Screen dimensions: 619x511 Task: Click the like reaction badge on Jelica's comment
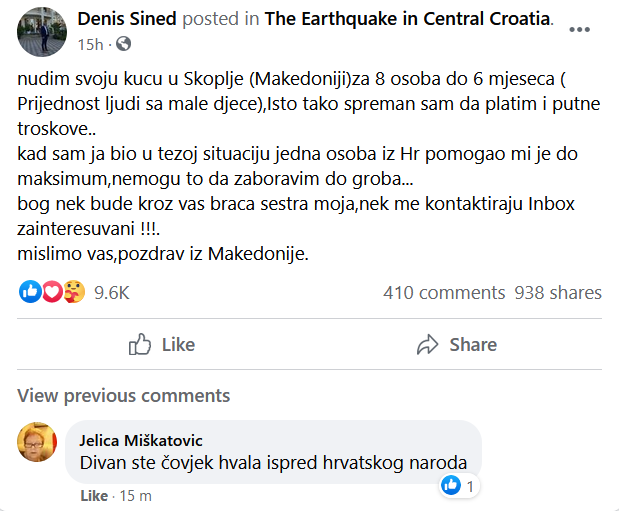453,485
